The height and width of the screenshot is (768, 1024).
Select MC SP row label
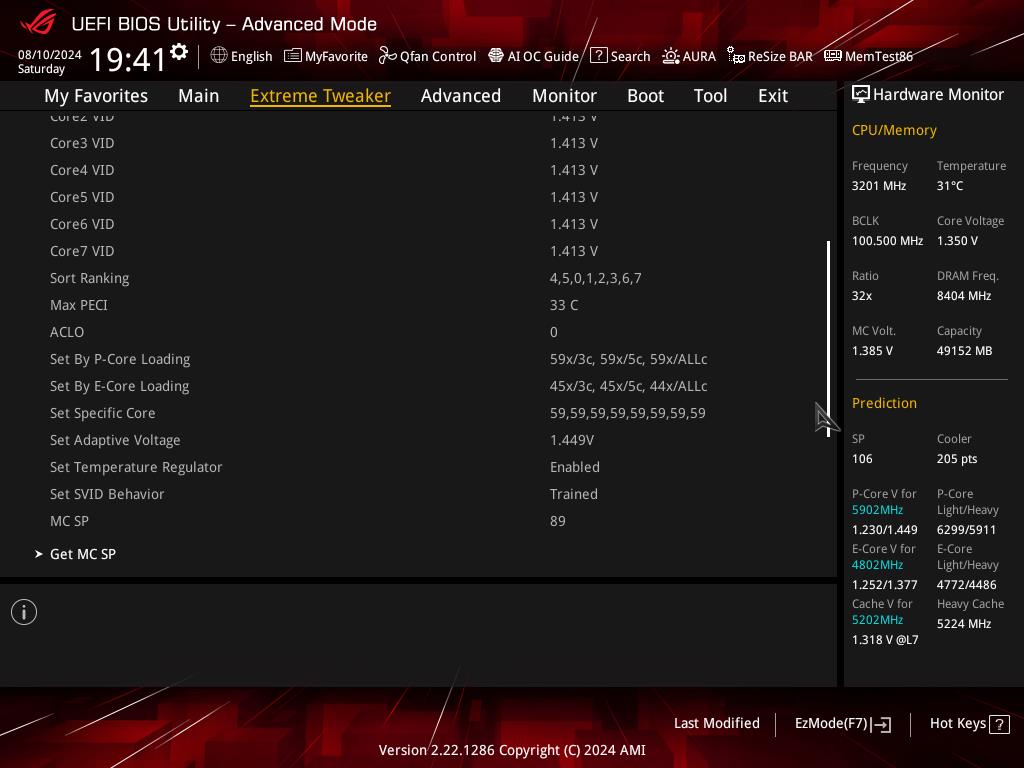tap(69, 521)
